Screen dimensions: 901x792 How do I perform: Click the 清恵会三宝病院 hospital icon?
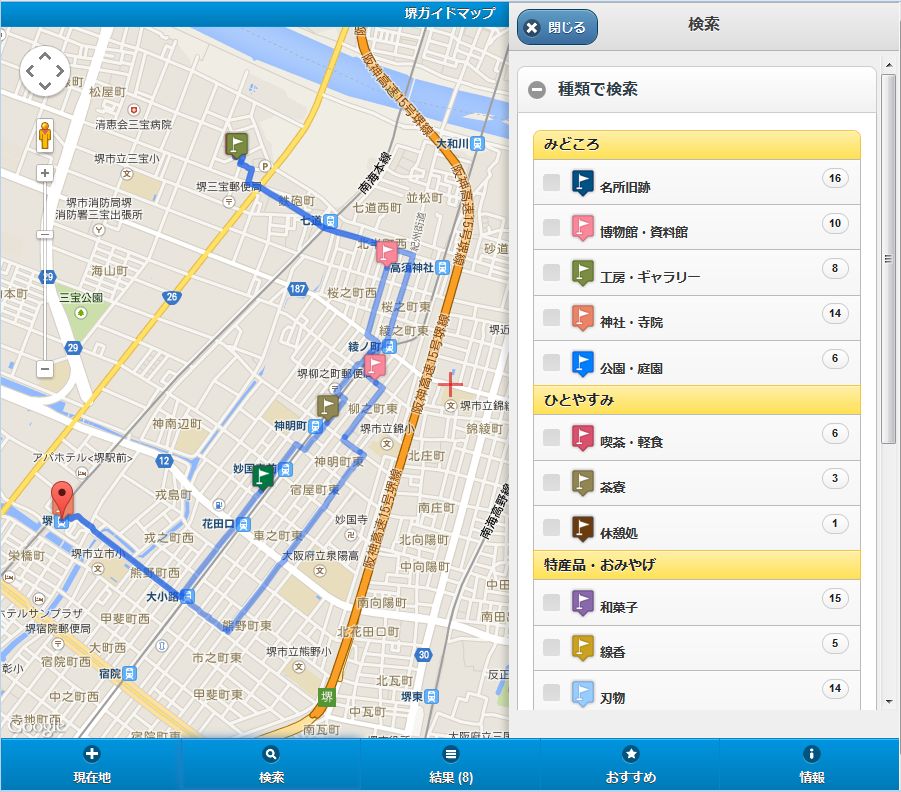(x=133, y=110)
